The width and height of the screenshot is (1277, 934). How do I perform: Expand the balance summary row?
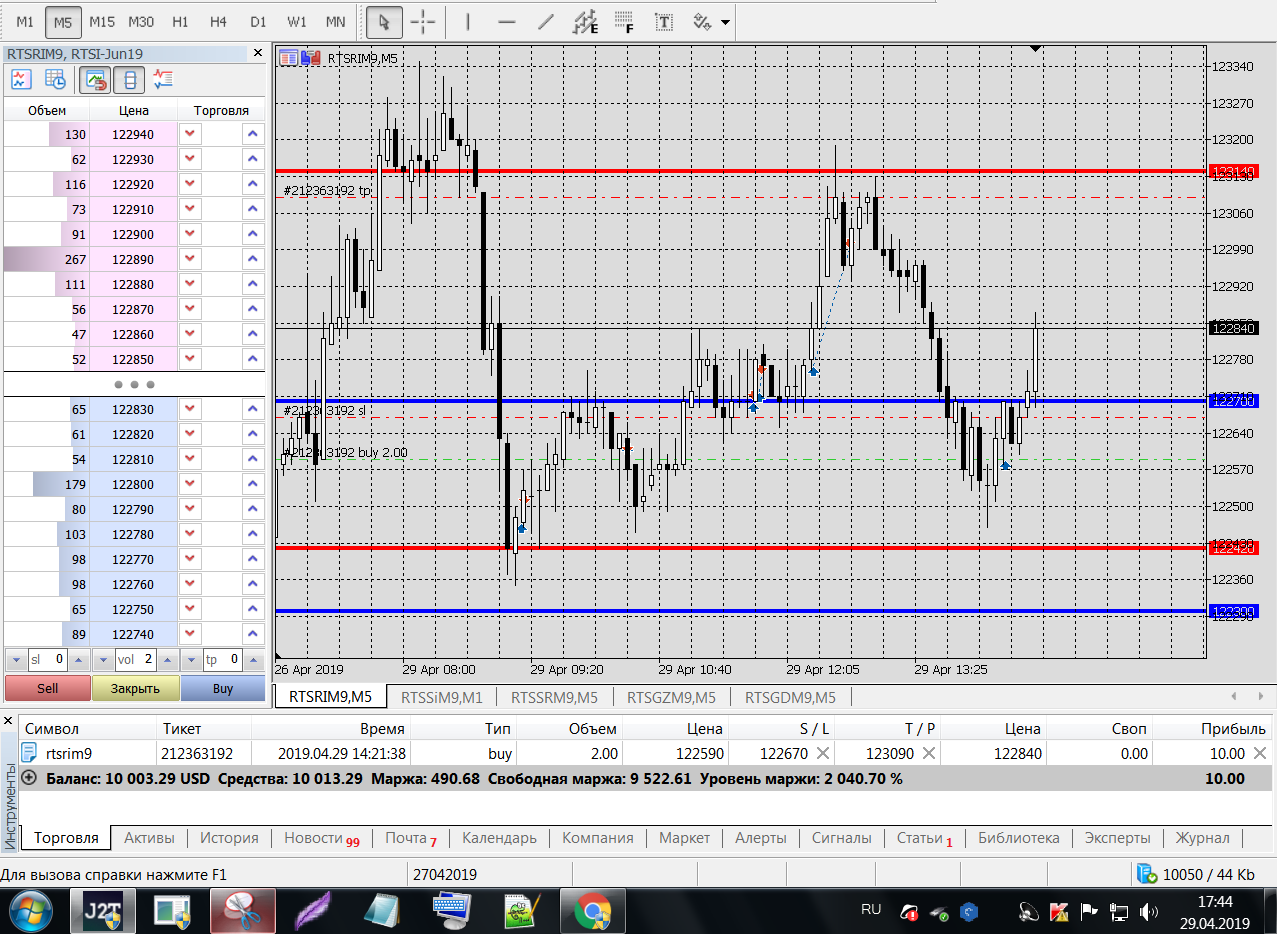[x=28, y=778]
